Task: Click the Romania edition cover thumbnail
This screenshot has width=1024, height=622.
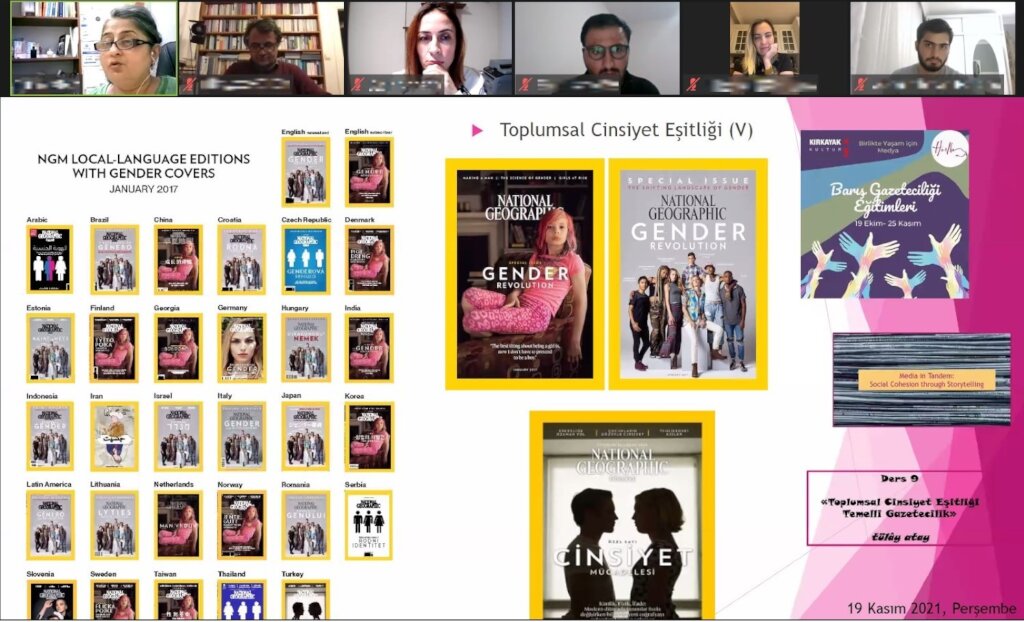Action: click(306, 525)
